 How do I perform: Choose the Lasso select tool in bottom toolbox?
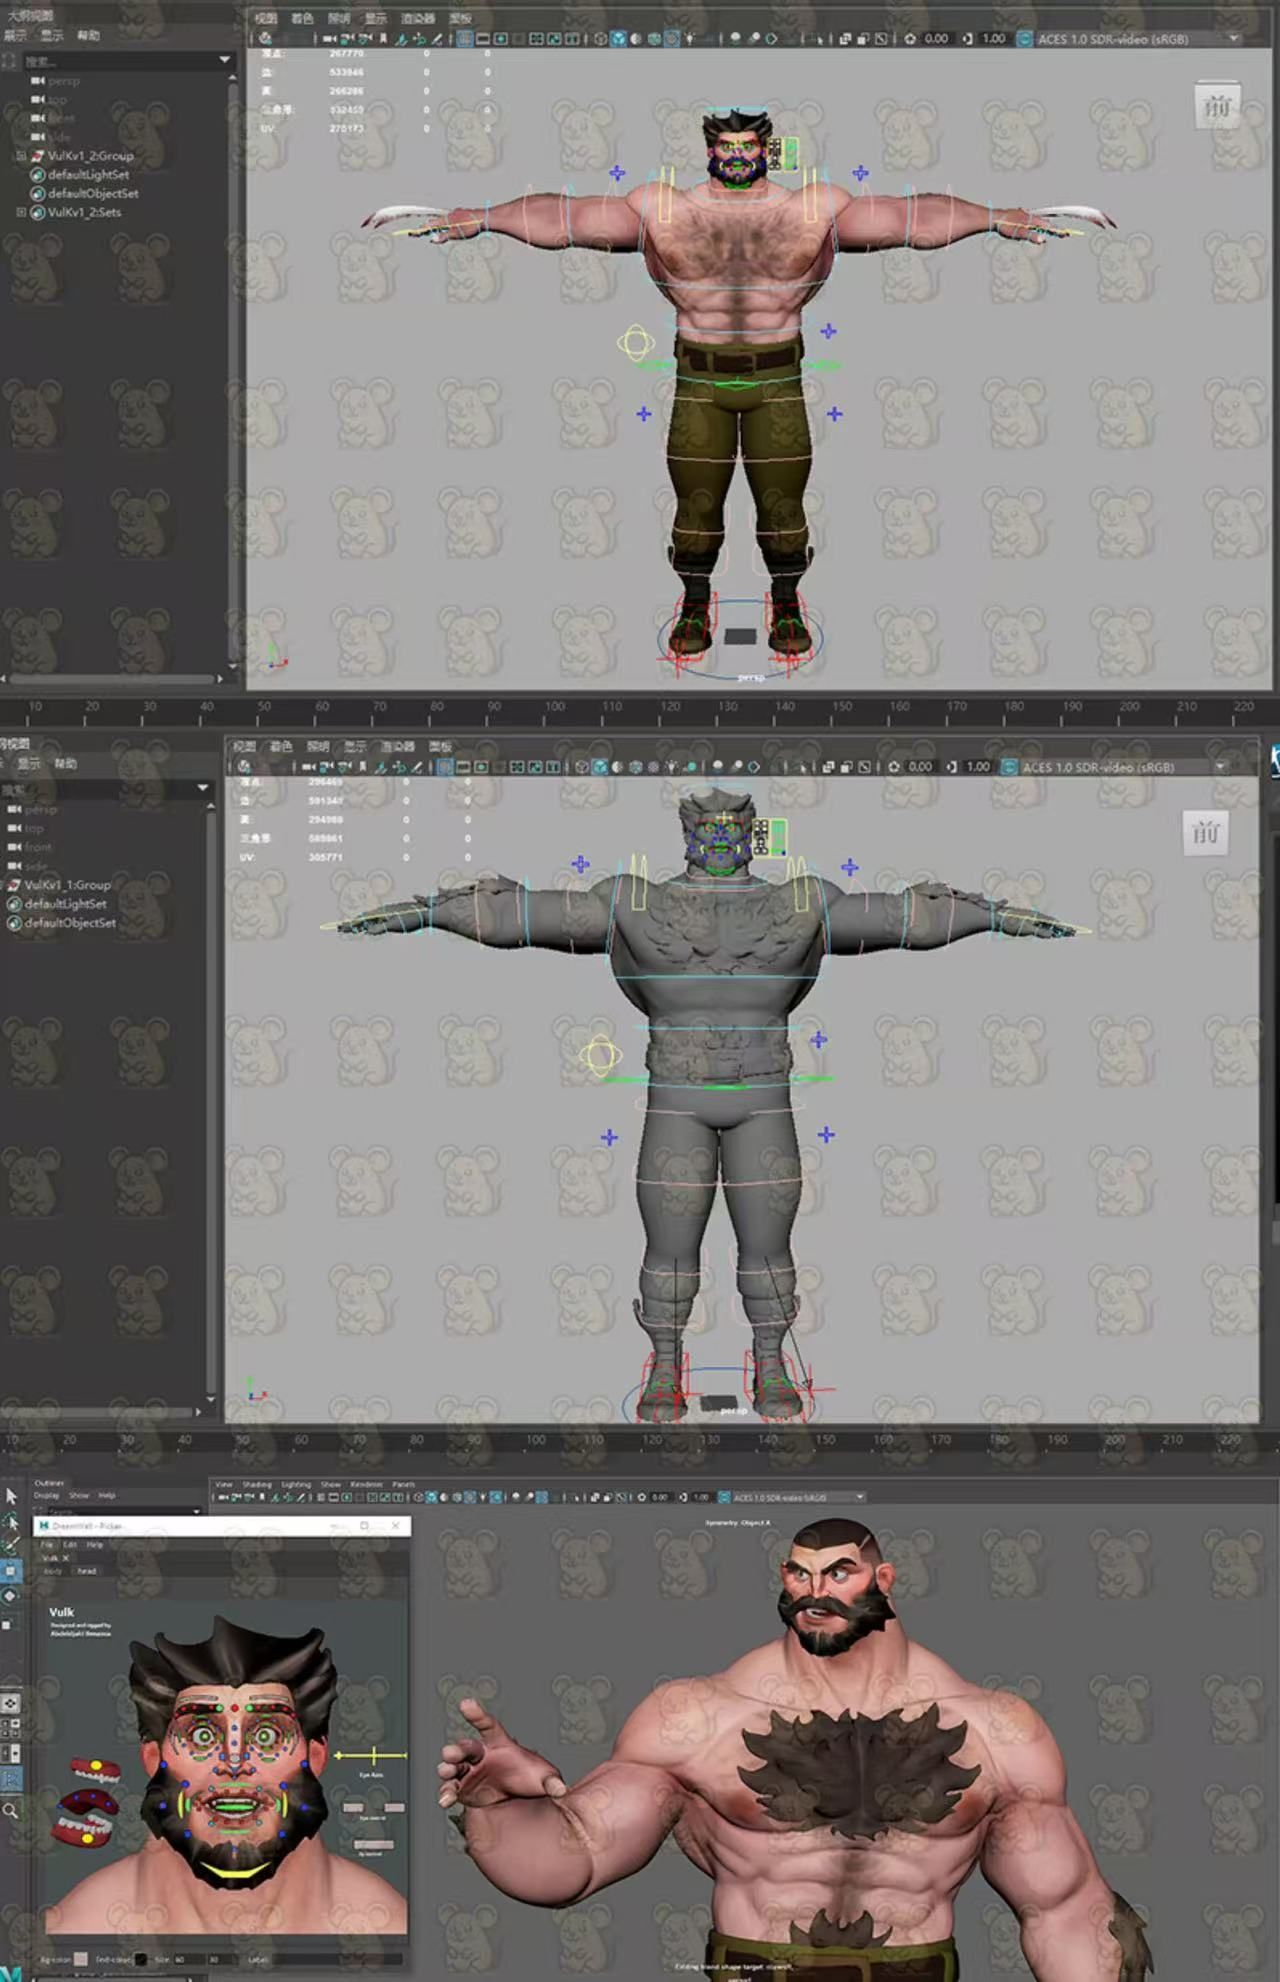11,1521
